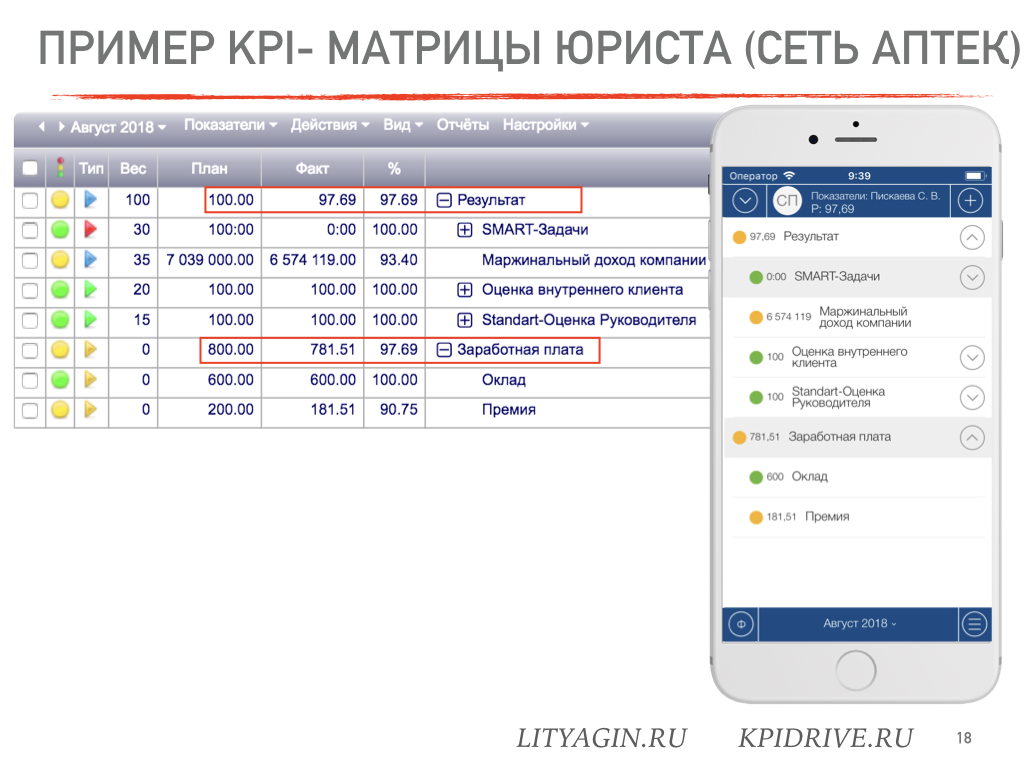Sort by the Вес column header
Image resolution: width=1024 pixels, height=768 pixels.
coord(133,168)
